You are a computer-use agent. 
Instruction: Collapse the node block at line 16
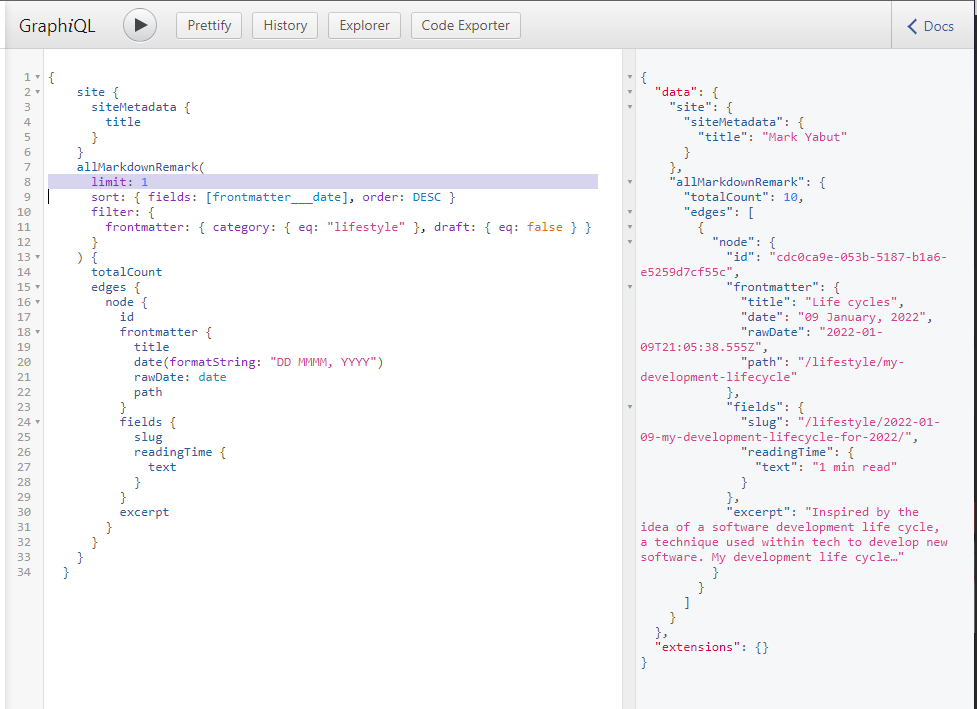coord(37,302)
